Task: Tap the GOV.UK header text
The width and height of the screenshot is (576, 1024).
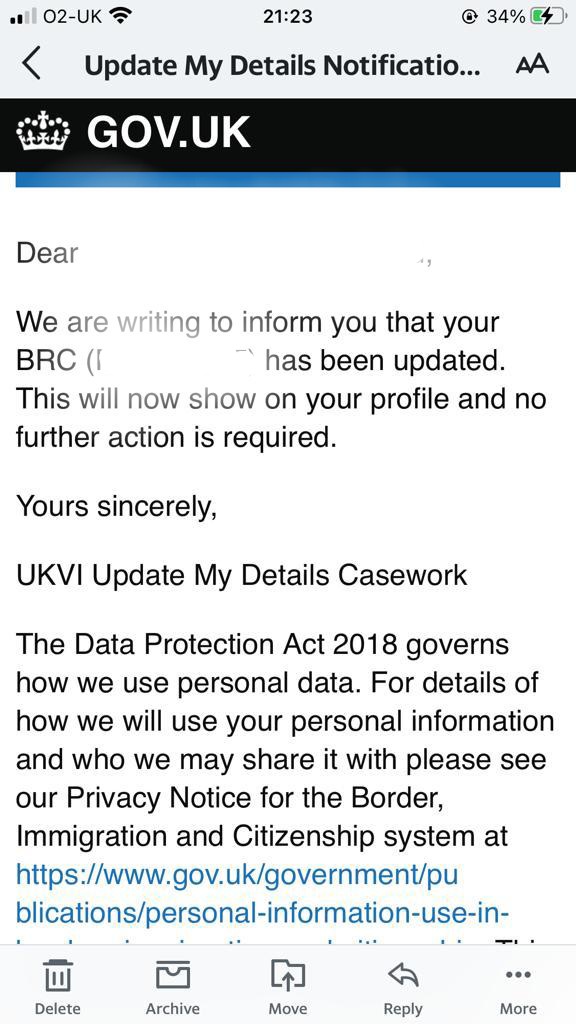Action: (168, 132)
